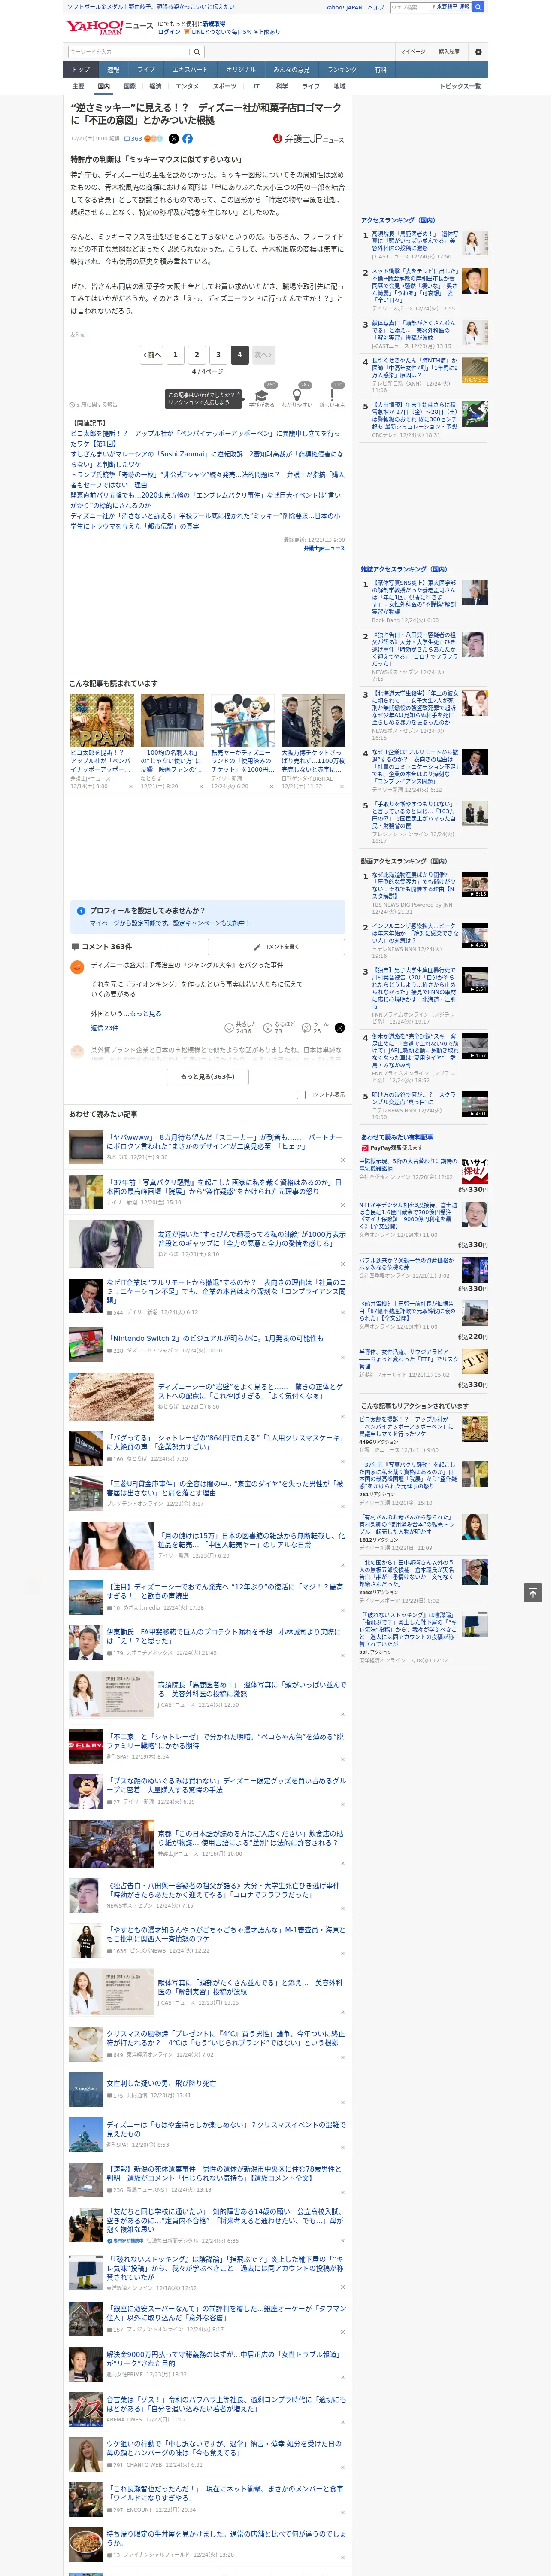Viewport: 551px width, 2576px height.
Task: Open the Mickey and Minnie article thumbnail
Action: click(243, 721)
